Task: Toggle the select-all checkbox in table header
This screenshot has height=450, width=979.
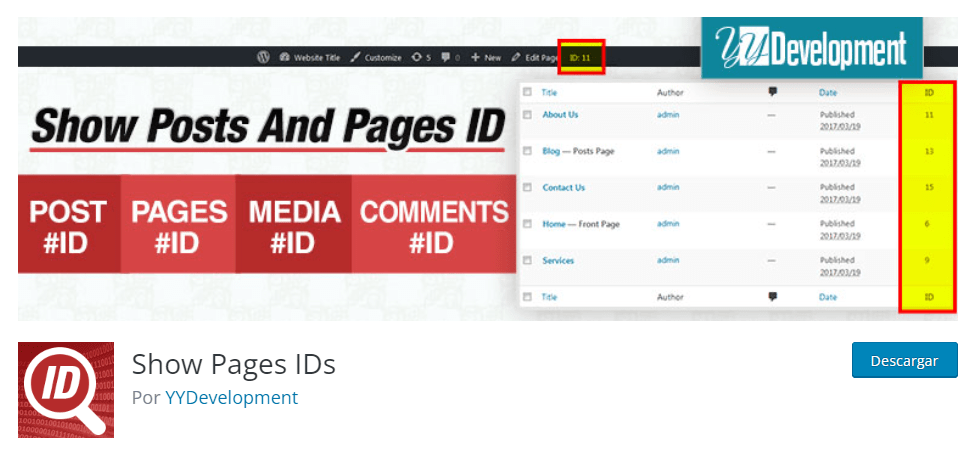Action: coord(528,92)
